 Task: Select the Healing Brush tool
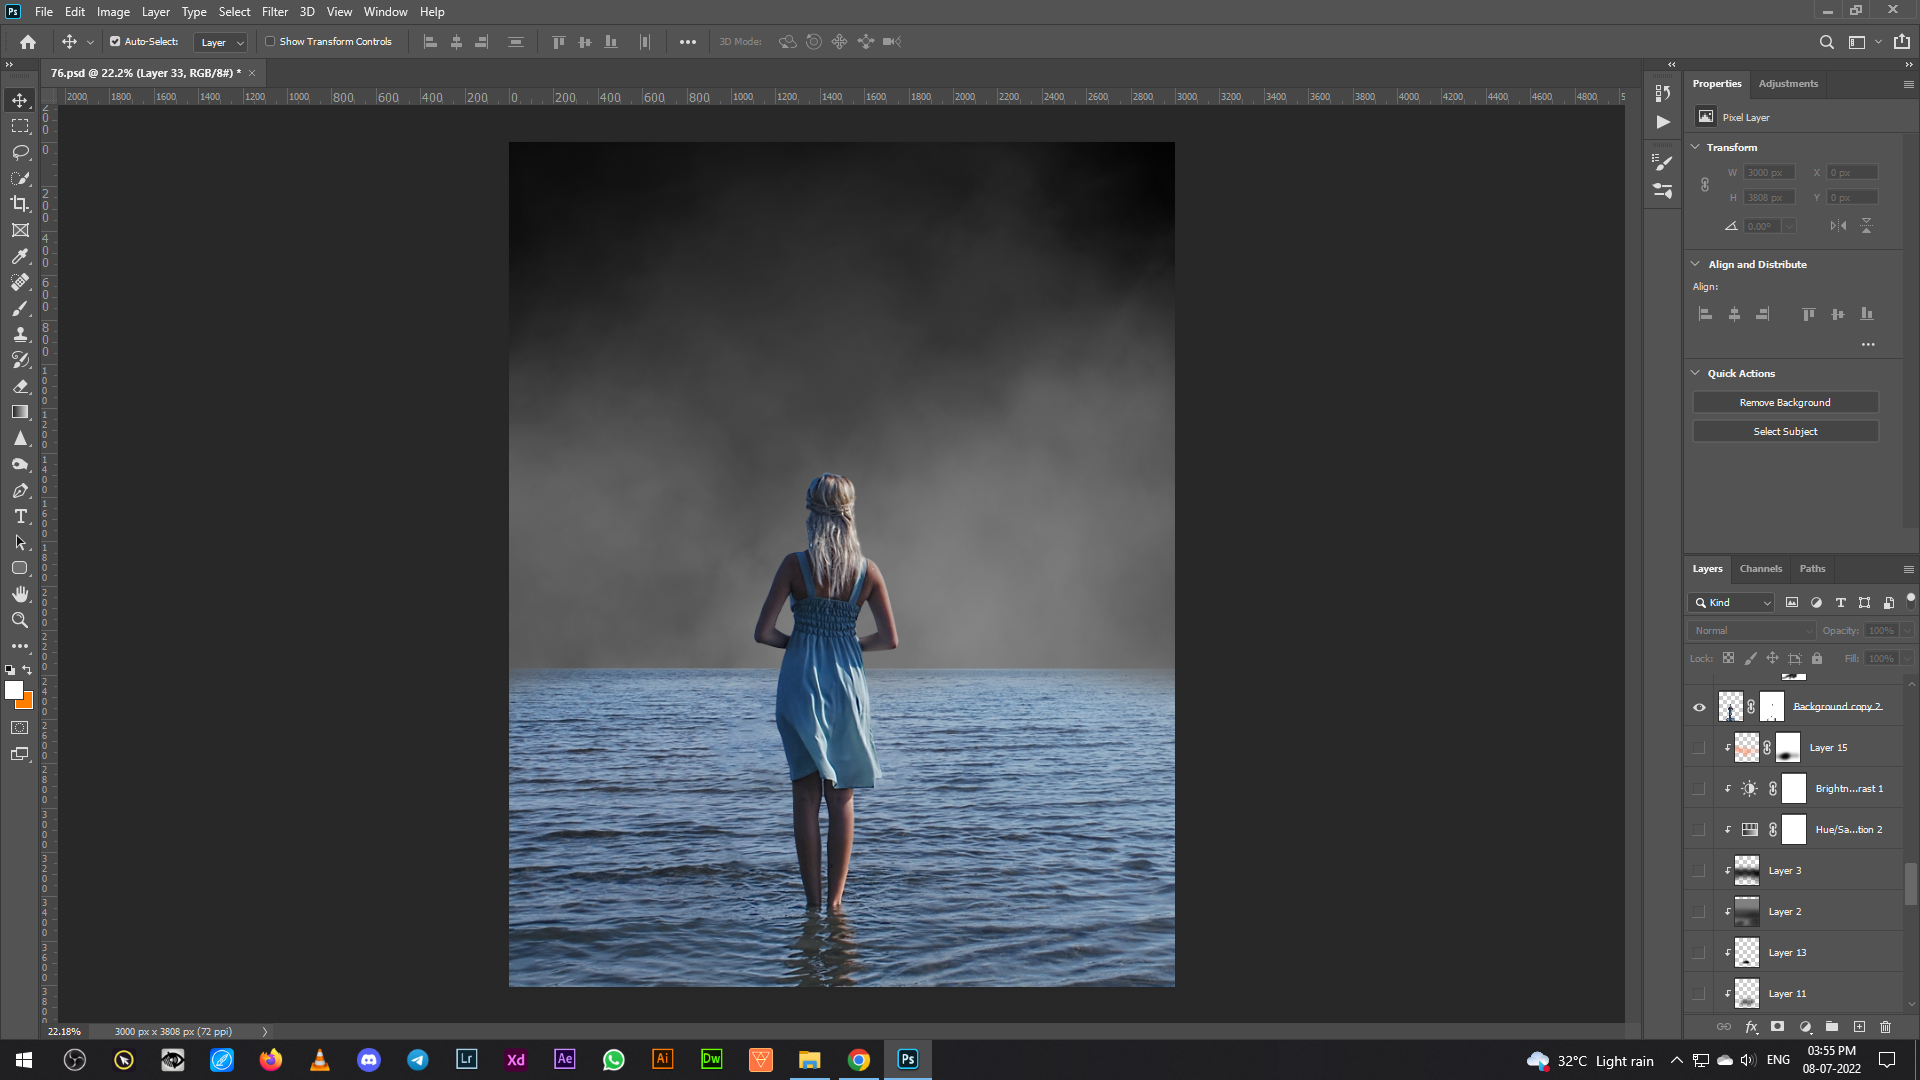coord(20,282)
